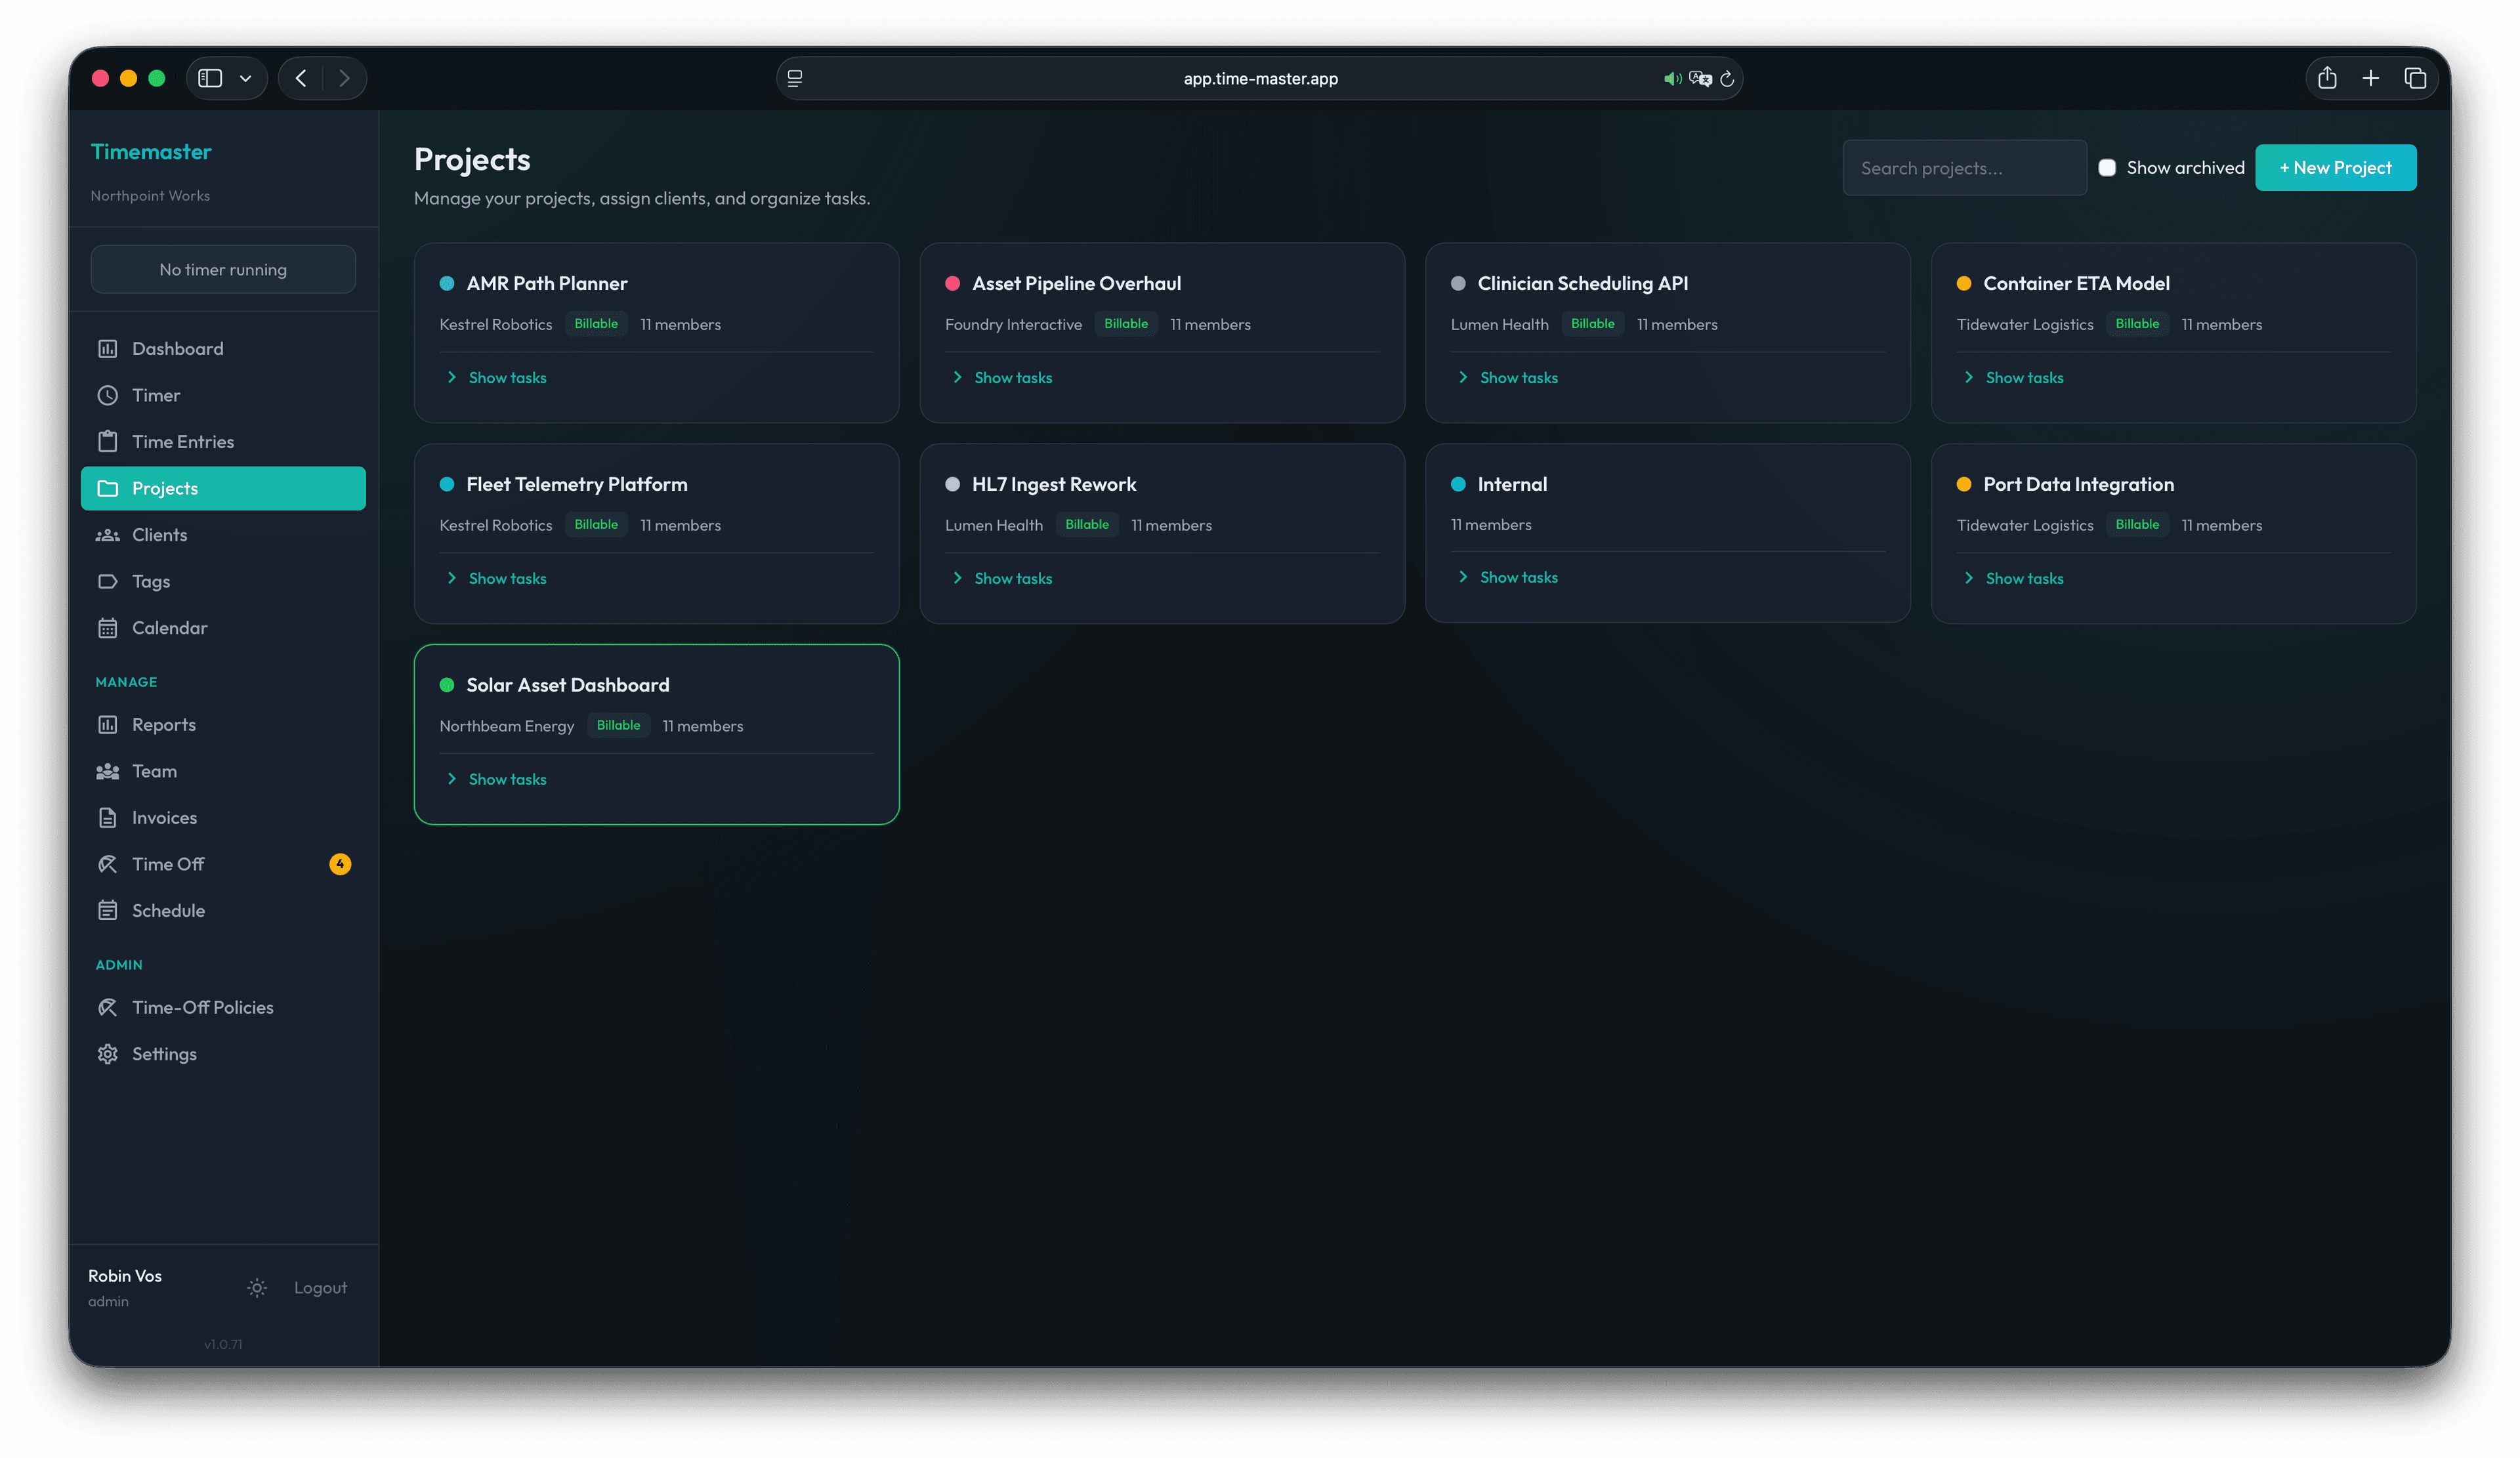Open the Projects page in sidebar
2520x1458 pixels.
(223, 488)
